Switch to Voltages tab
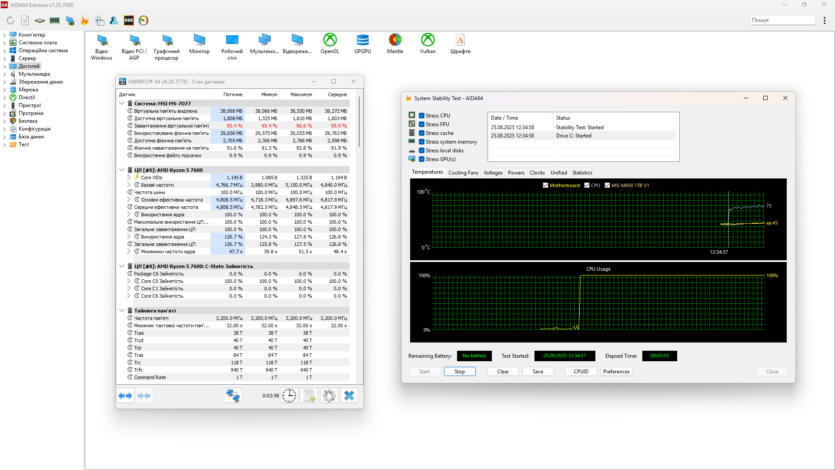This screenshot has width=835, height=470. coord(493,172)
